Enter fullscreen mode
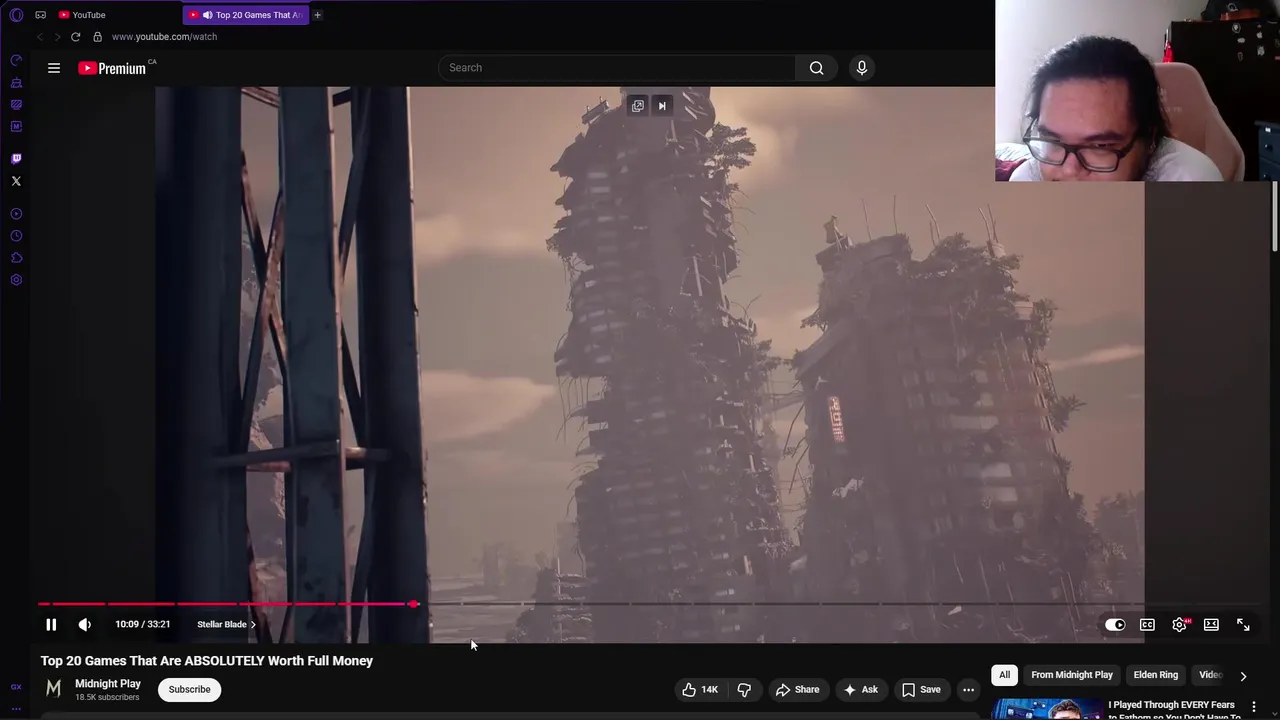This screenshot has width=1280, height=720. 1243,625
